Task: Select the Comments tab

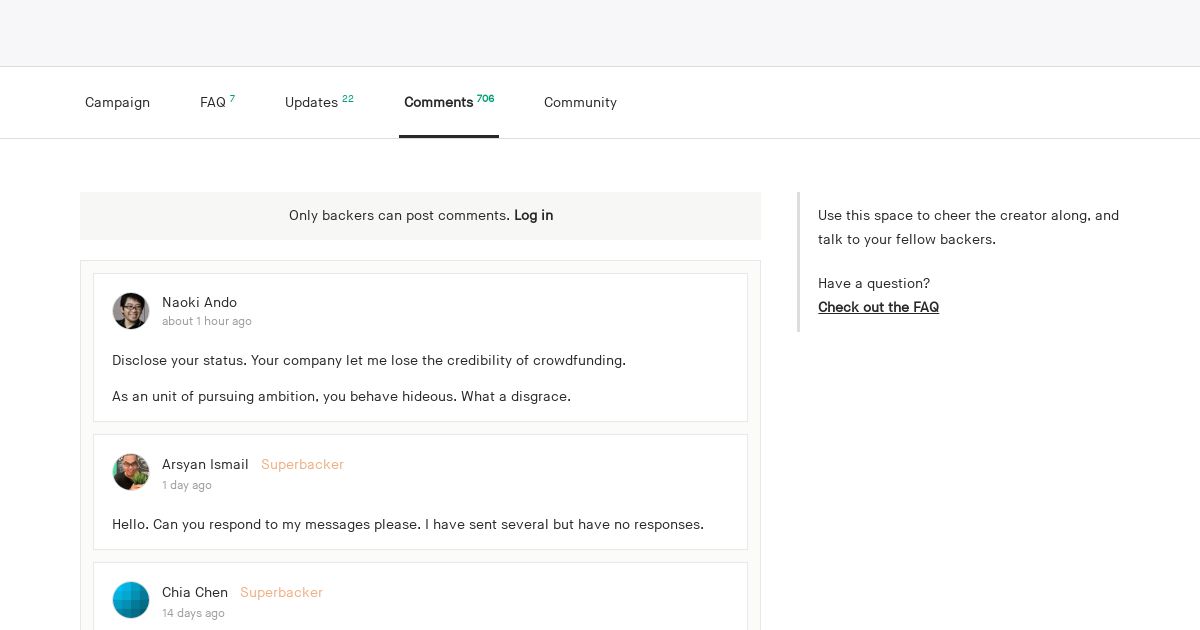Action: pos(449,102)
